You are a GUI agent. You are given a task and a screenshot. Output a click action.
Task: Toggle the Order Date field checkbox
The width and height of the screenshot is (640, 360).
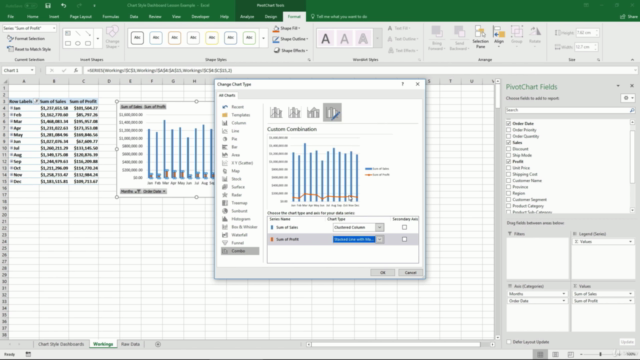pyautogui.click(x=509, y=123)
